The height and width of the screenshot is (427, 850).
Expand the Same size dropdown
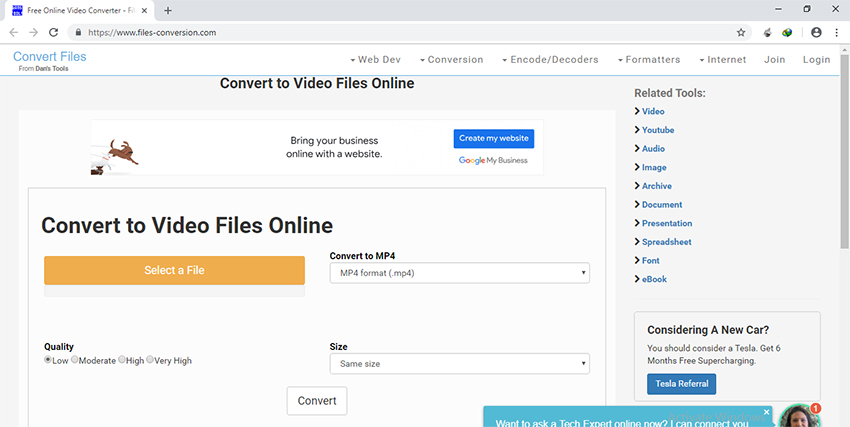459,364
